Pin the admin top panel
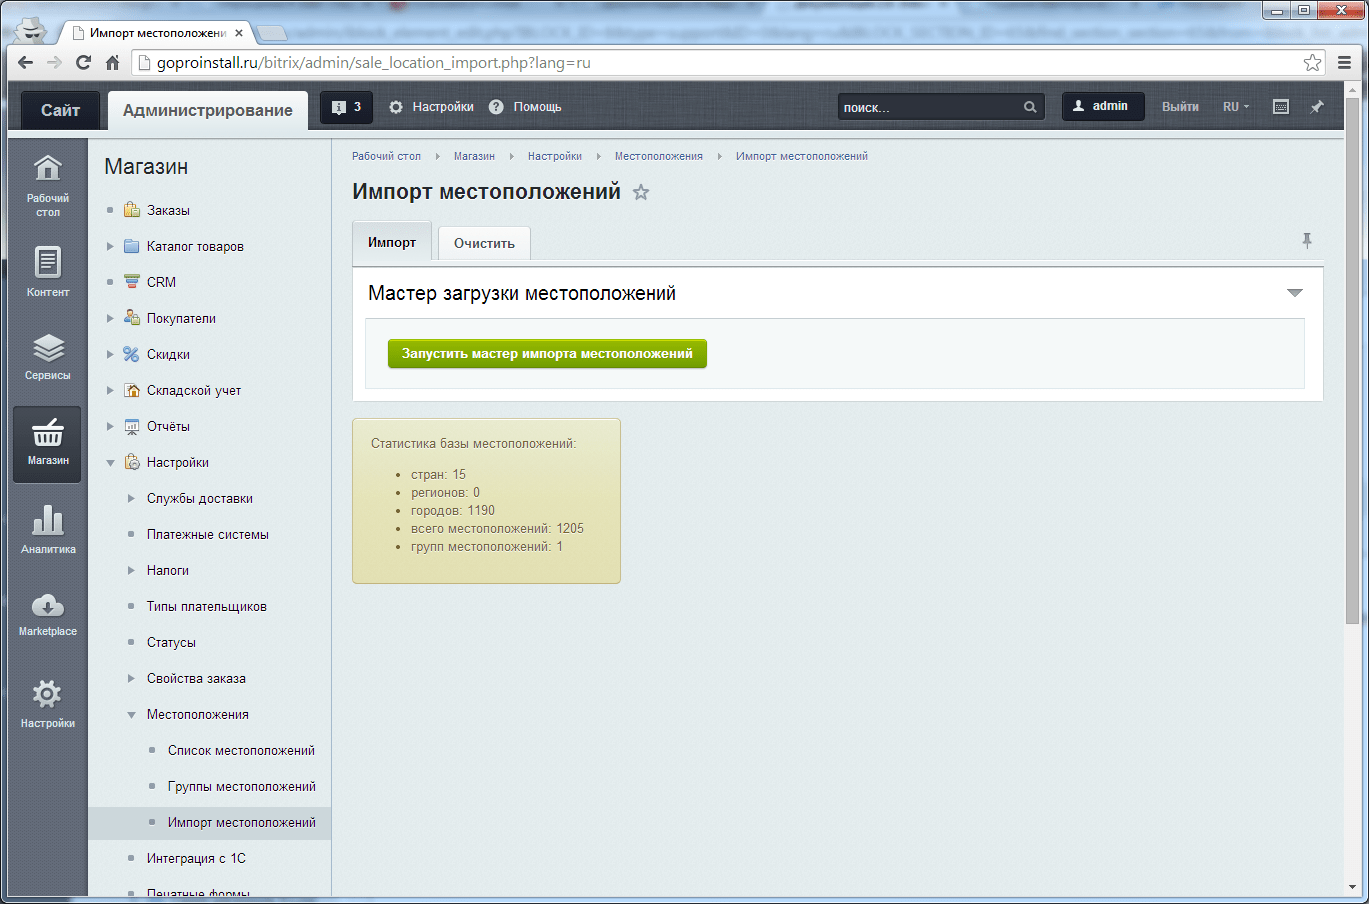 [x=1317, y=107]
